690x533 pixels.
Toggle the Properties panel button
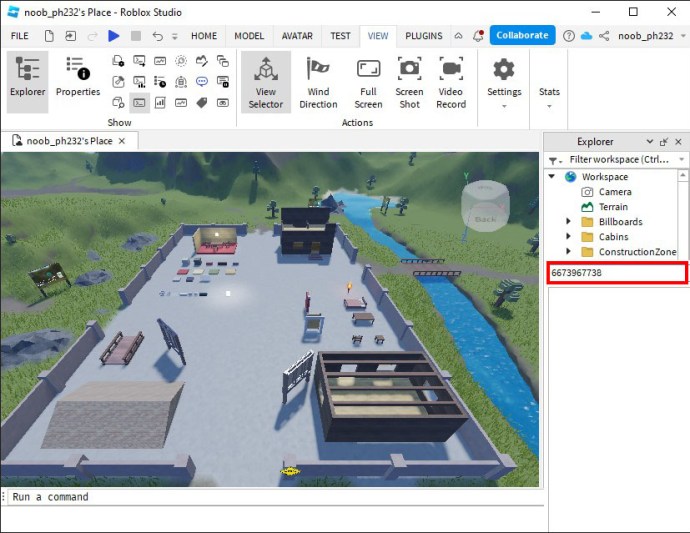pos(78,78)
